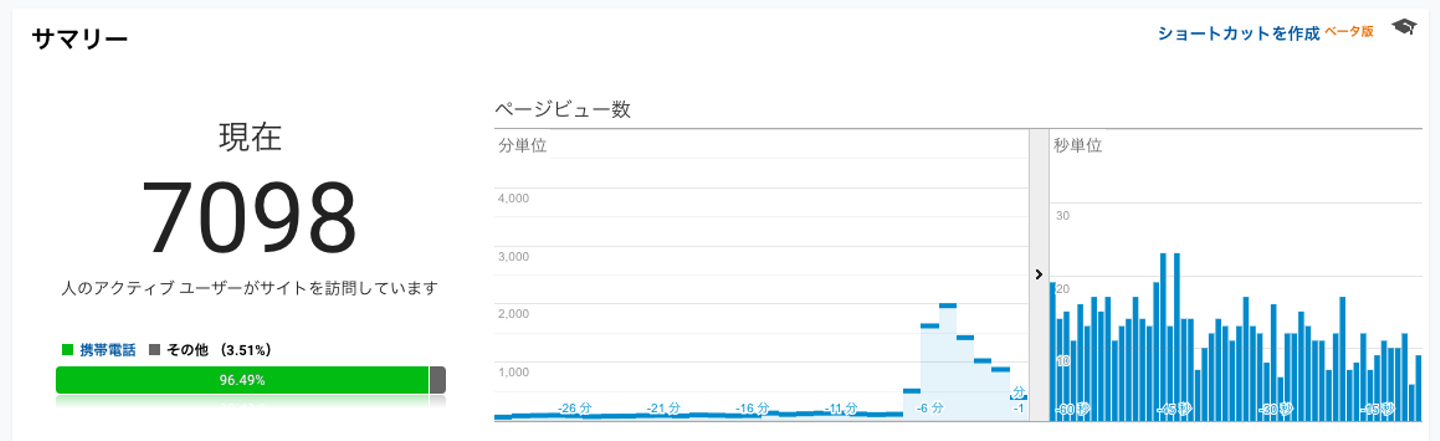Click the -60 秒 axis label
The width and height of the screenshot is (1440, 441).
(1072, 409)
